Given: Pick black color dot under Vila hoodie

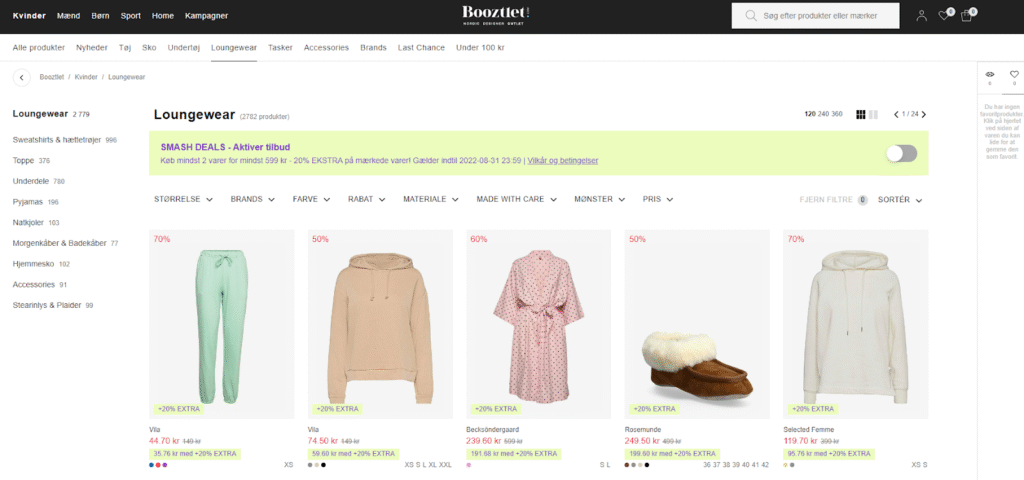Looking at the screenshot, I should 323,465.
